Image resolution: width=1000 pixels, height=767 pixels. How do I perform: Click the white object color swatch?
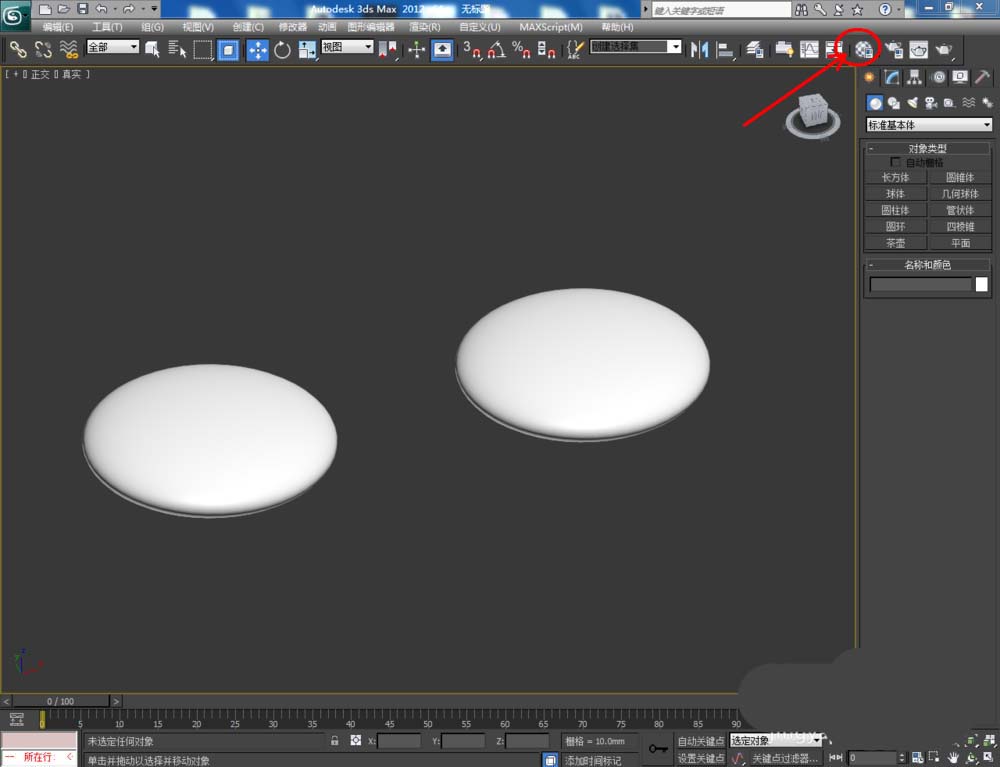click(x=982, y=284)
